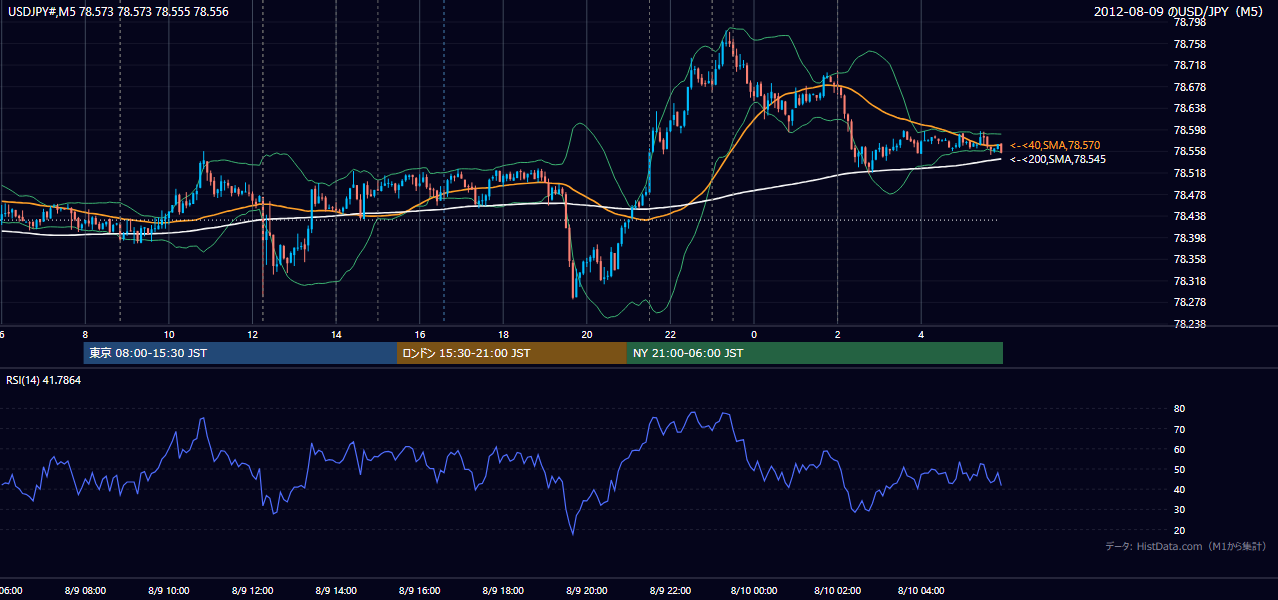Click price axis label 78.318
Viewport: 1278px width, 600px height.
1190,281
